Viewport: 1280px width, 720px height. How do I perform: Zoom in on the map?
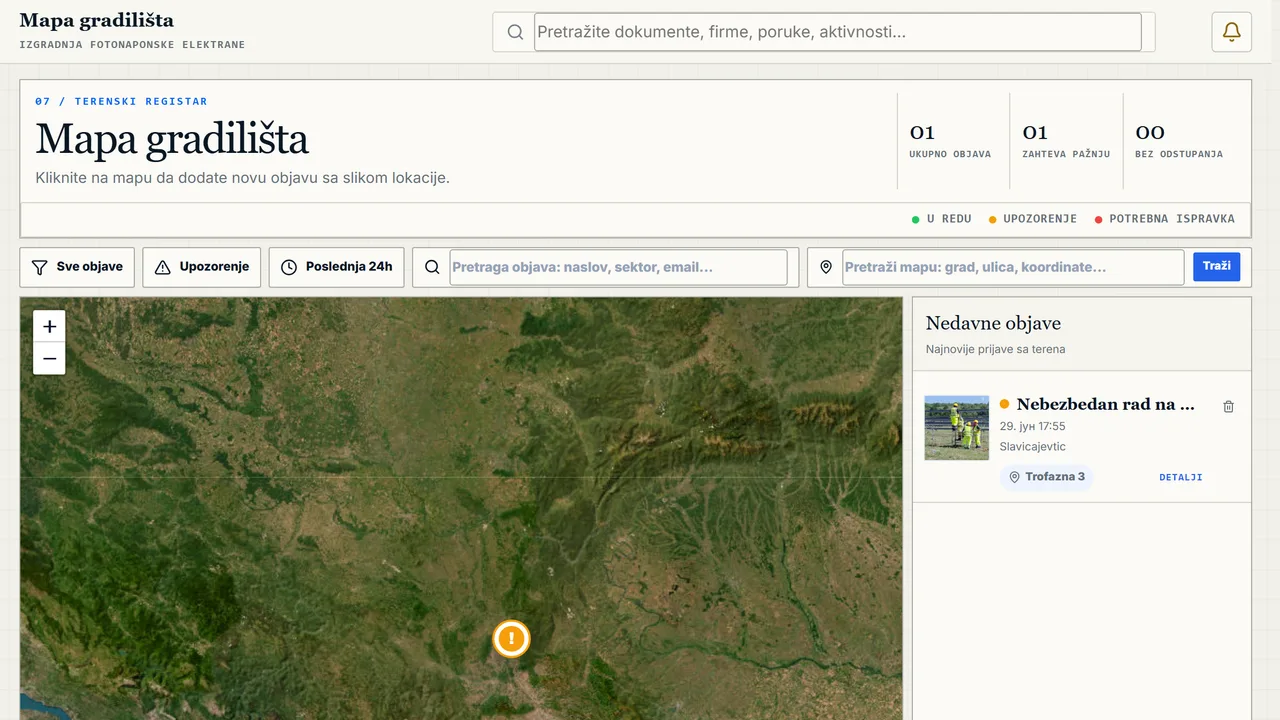(49, 326)
